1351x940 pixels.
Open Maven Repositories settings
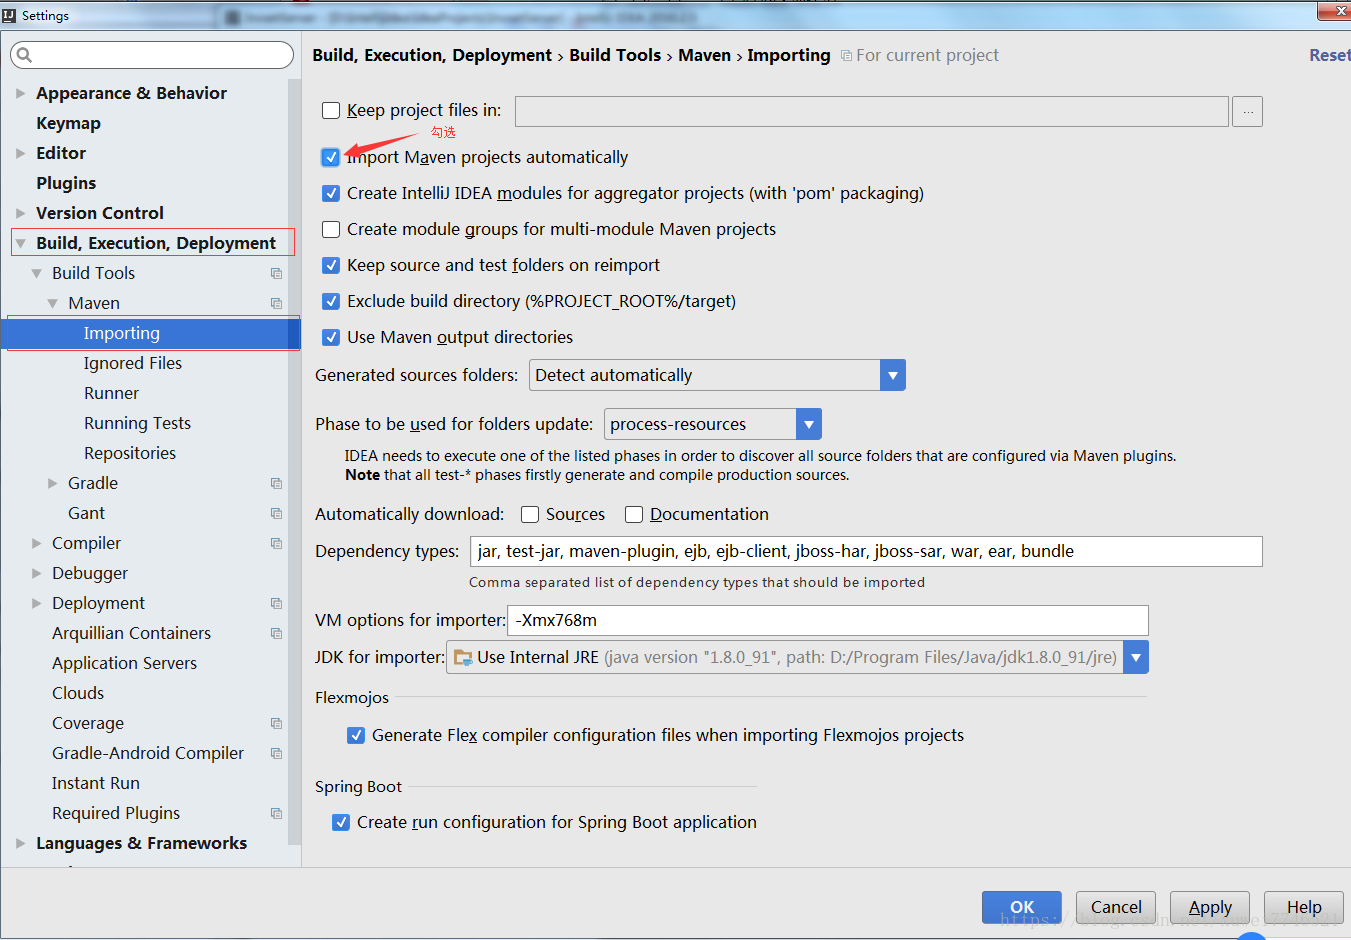[x=130, y=453]
